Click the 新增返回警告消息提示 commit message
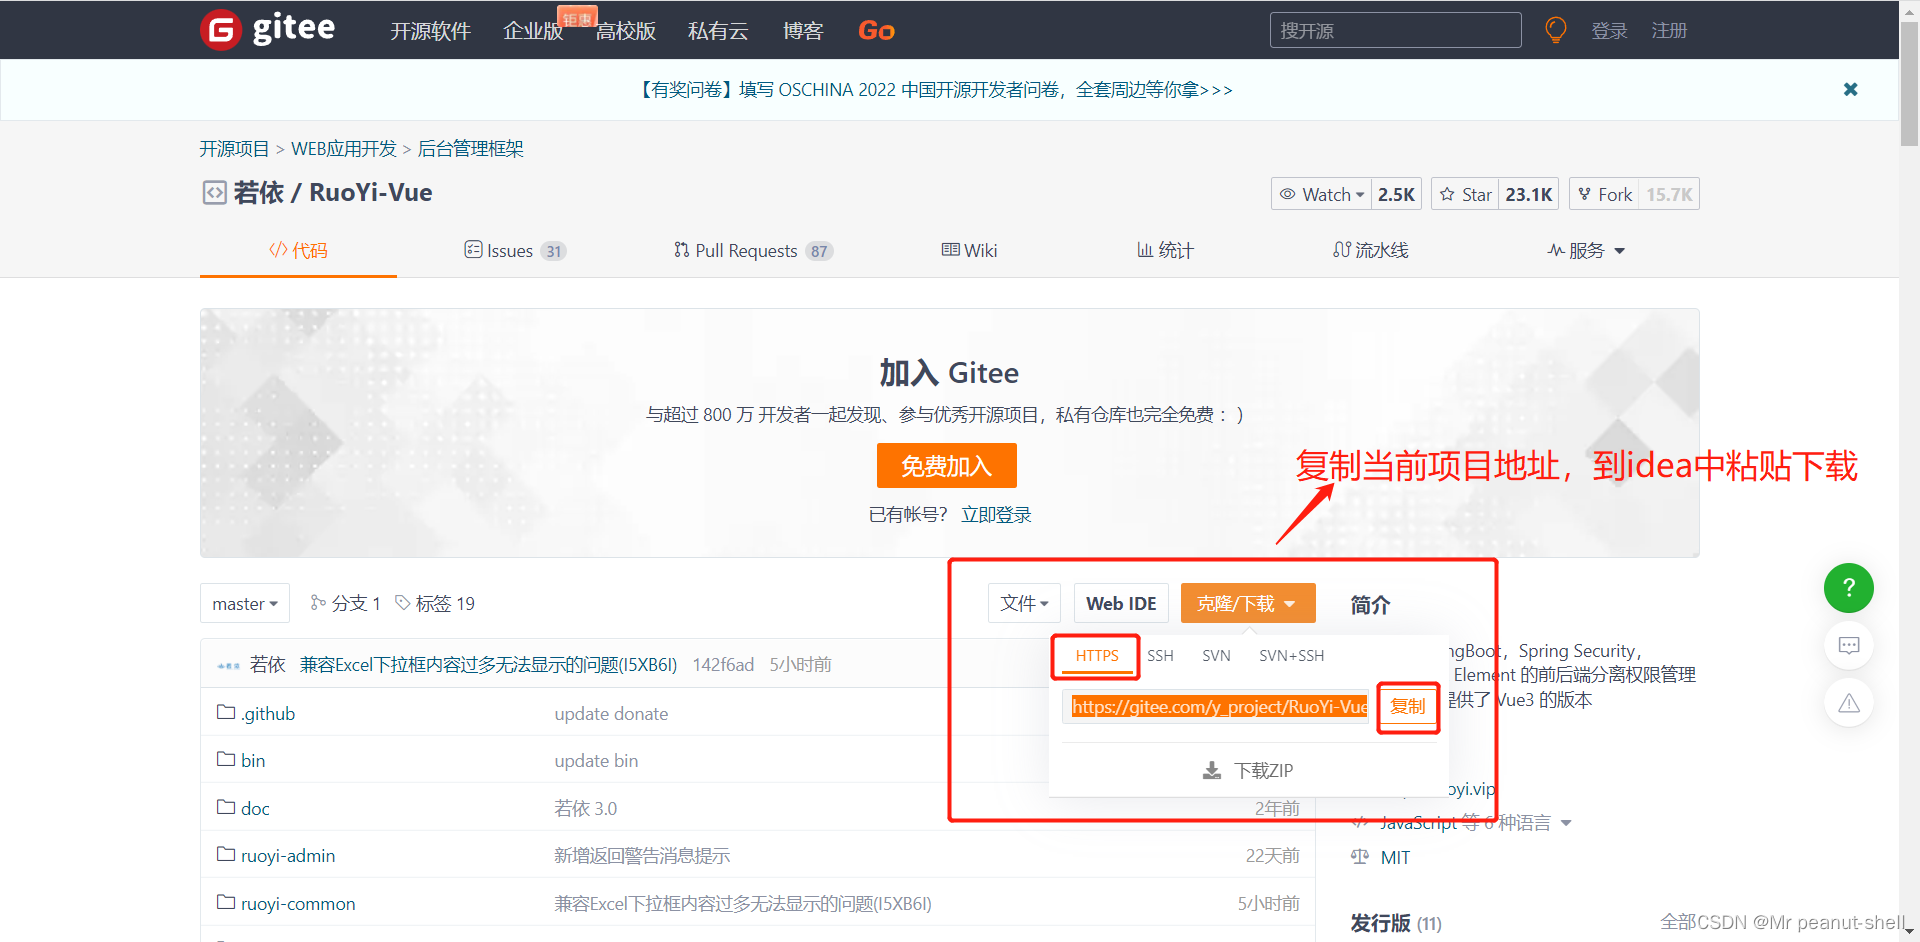 [x=642, y=855]
